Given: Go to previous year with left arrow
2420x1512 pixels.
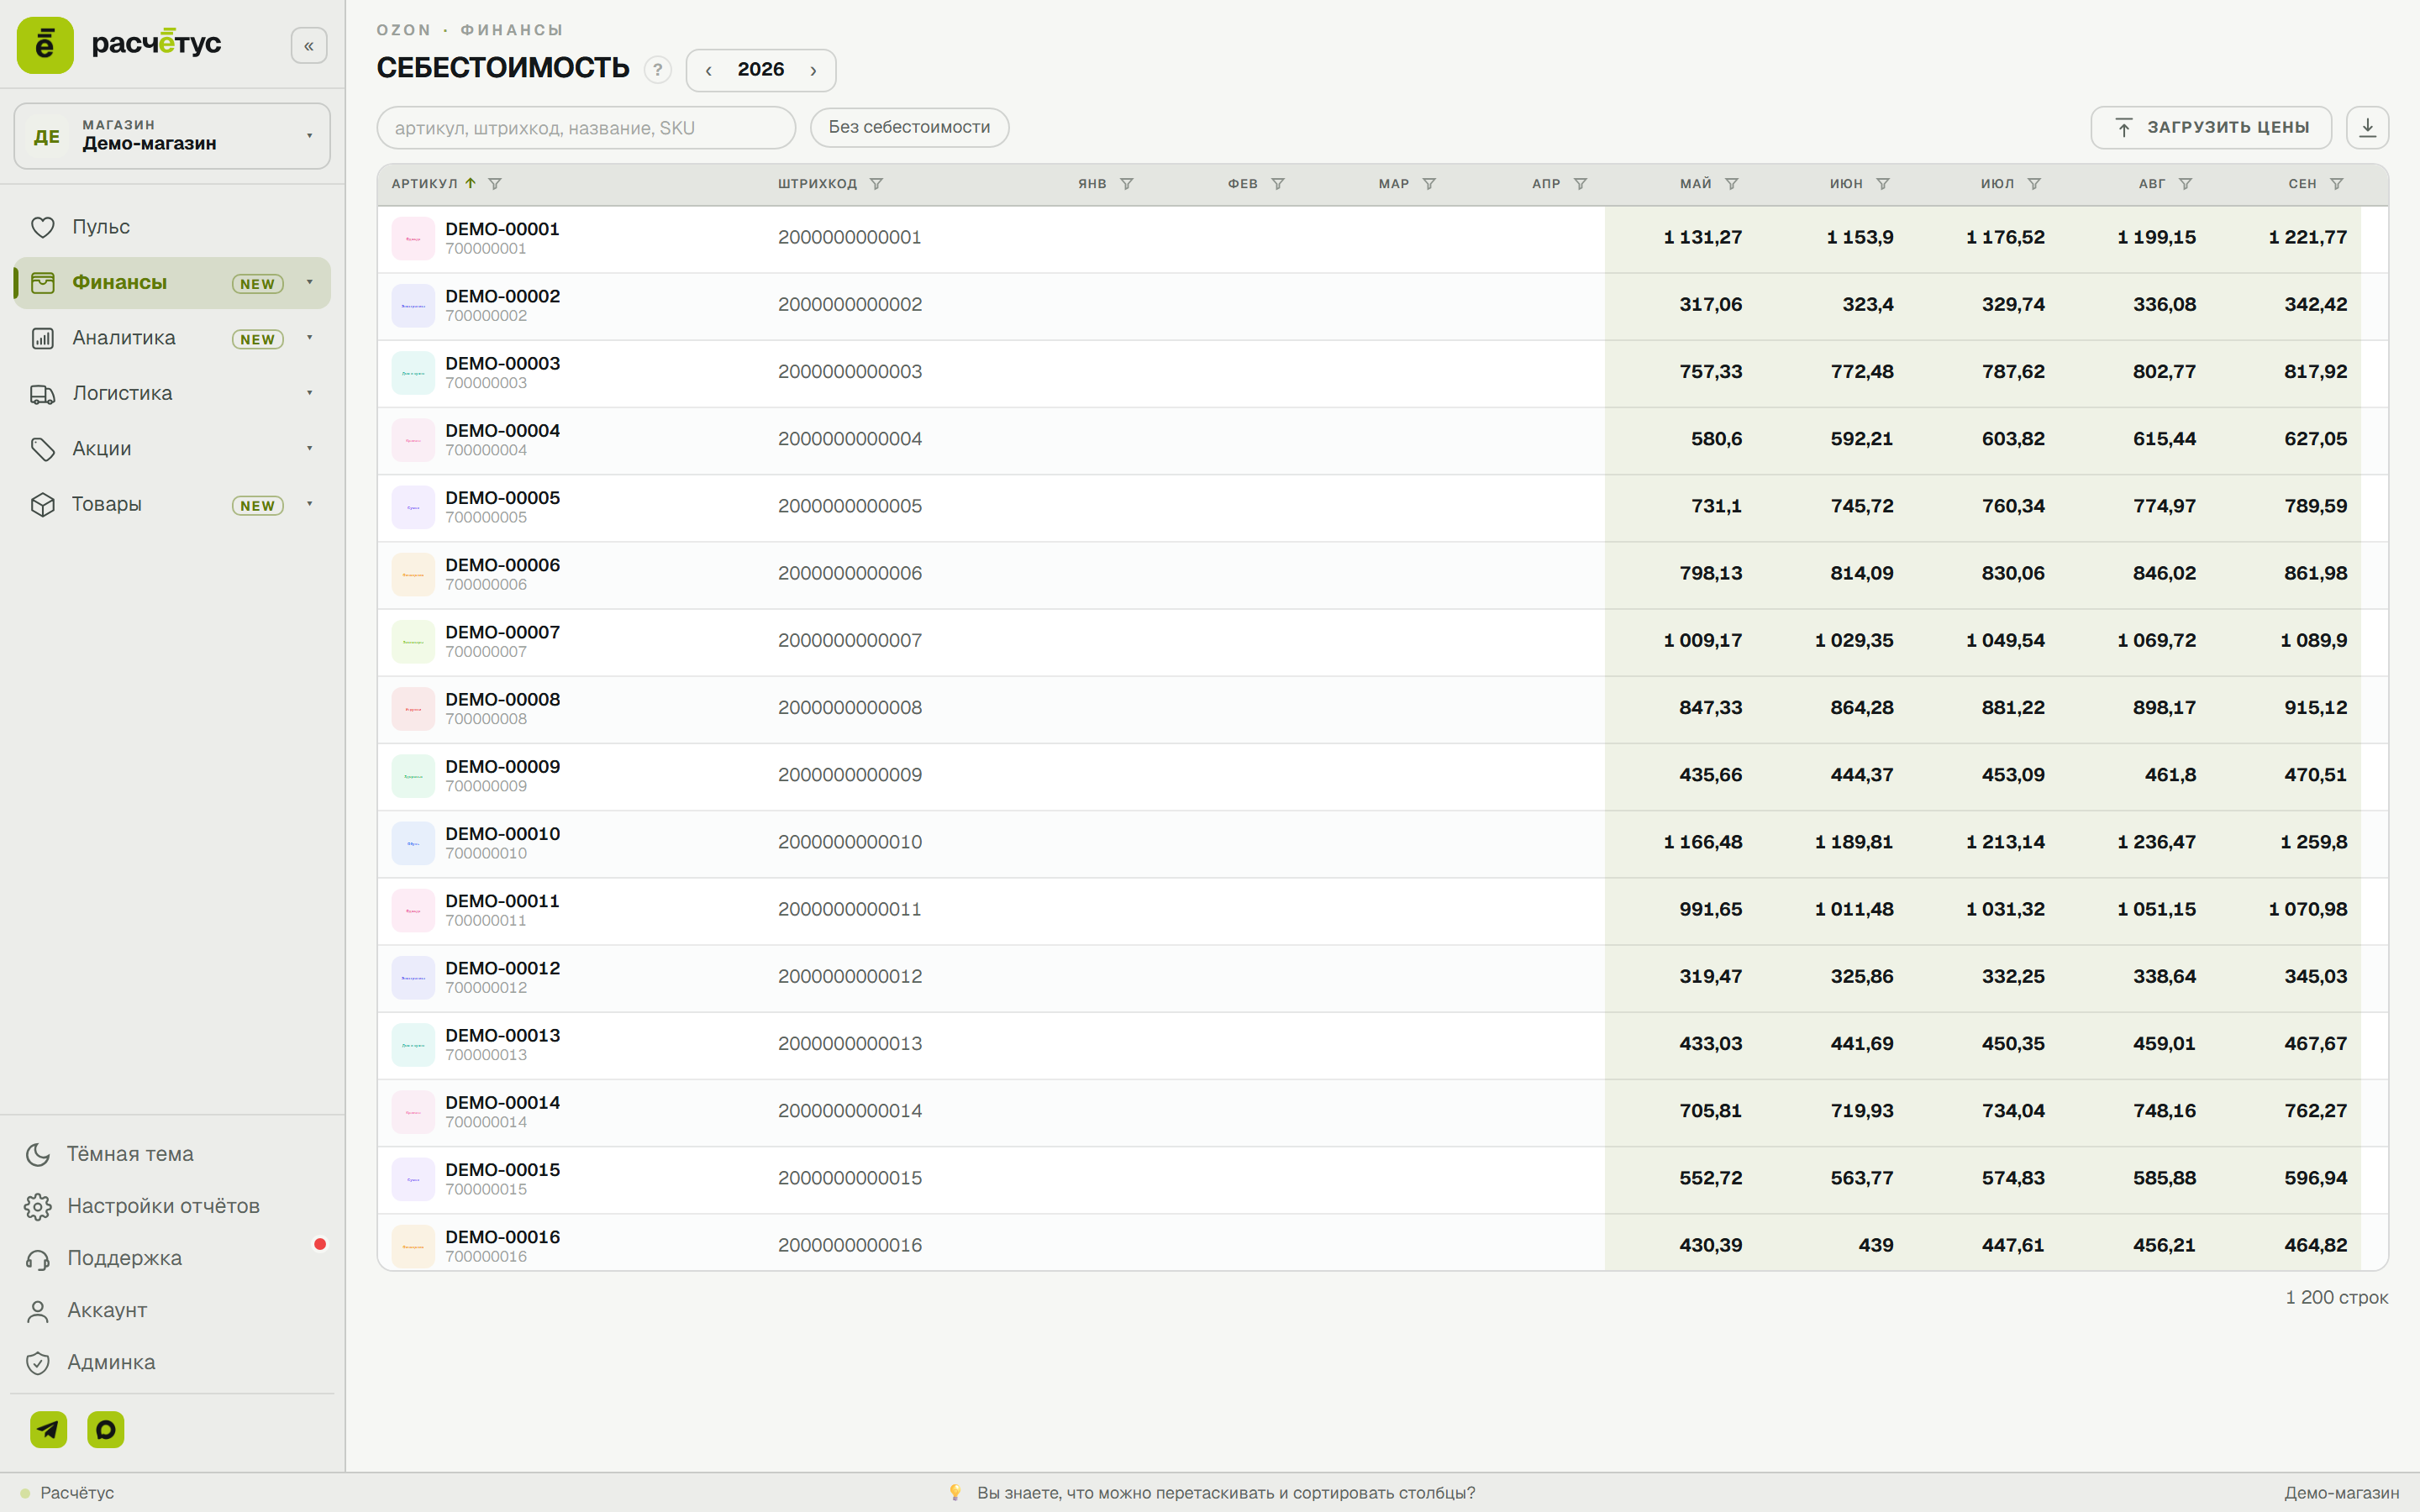Looking at the screenshot, I should [708, 70].
